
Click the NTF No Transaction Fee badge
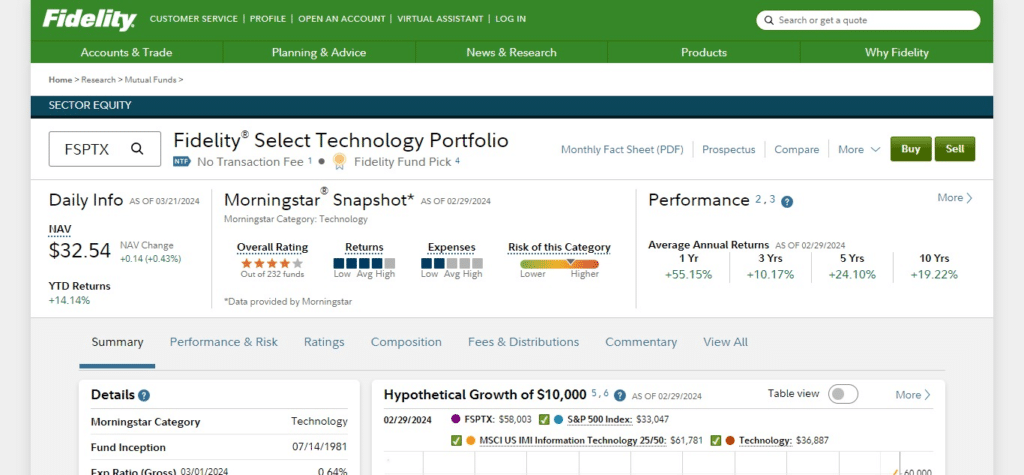coord(181,161)
